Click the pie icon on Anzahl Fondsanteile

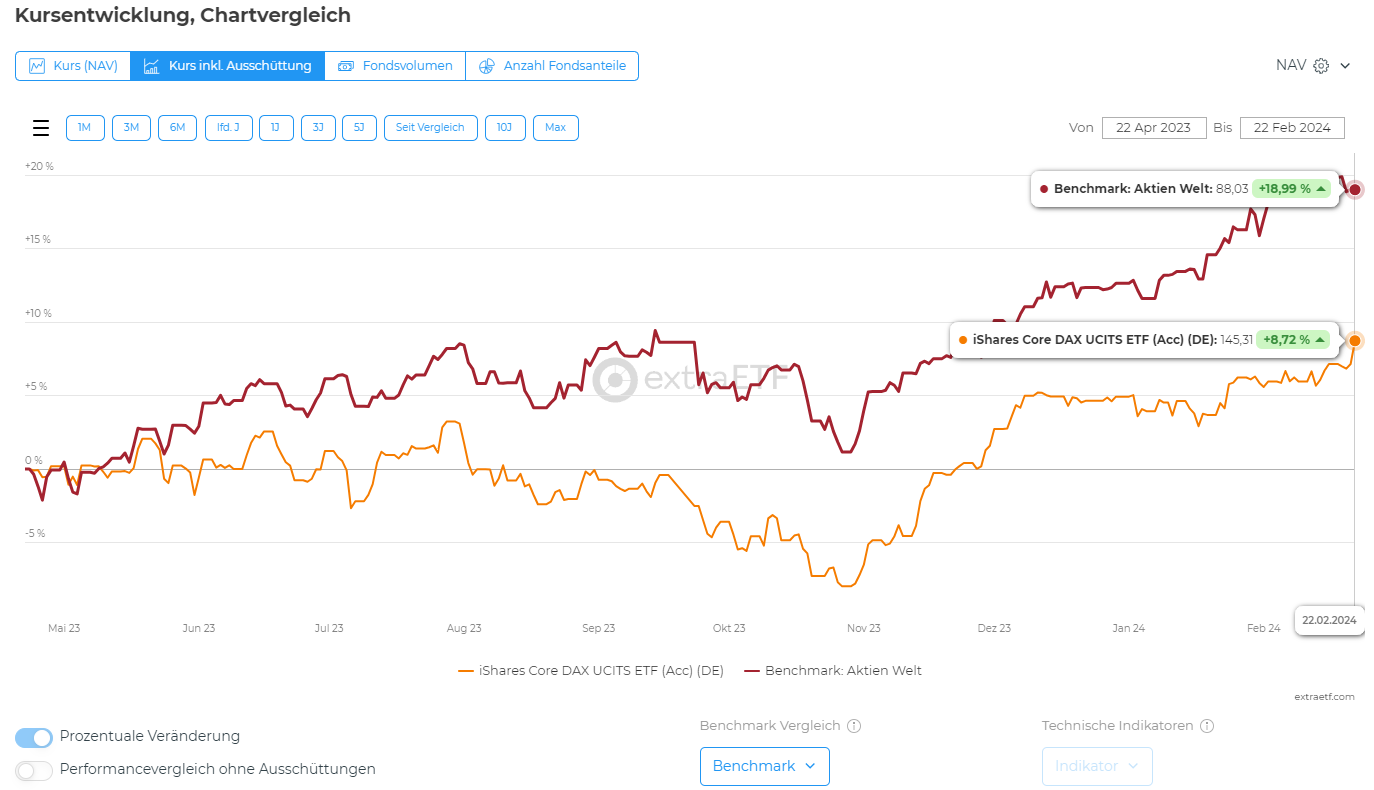(x=487, y=66)
